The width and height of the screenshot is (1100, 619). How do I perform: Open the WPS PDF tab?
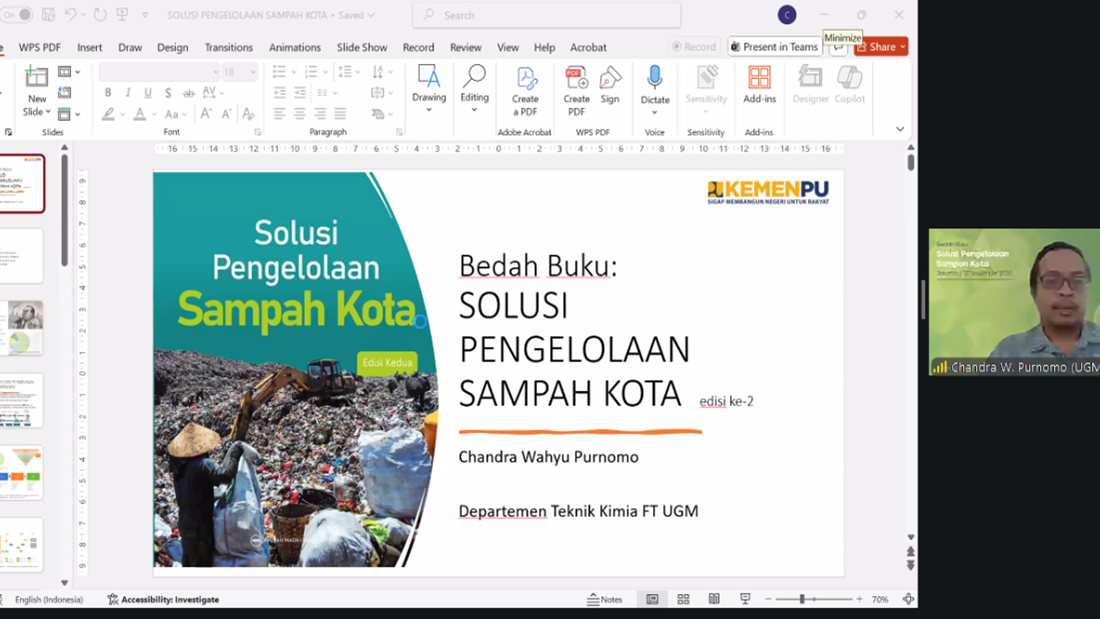tap(39, 47)
